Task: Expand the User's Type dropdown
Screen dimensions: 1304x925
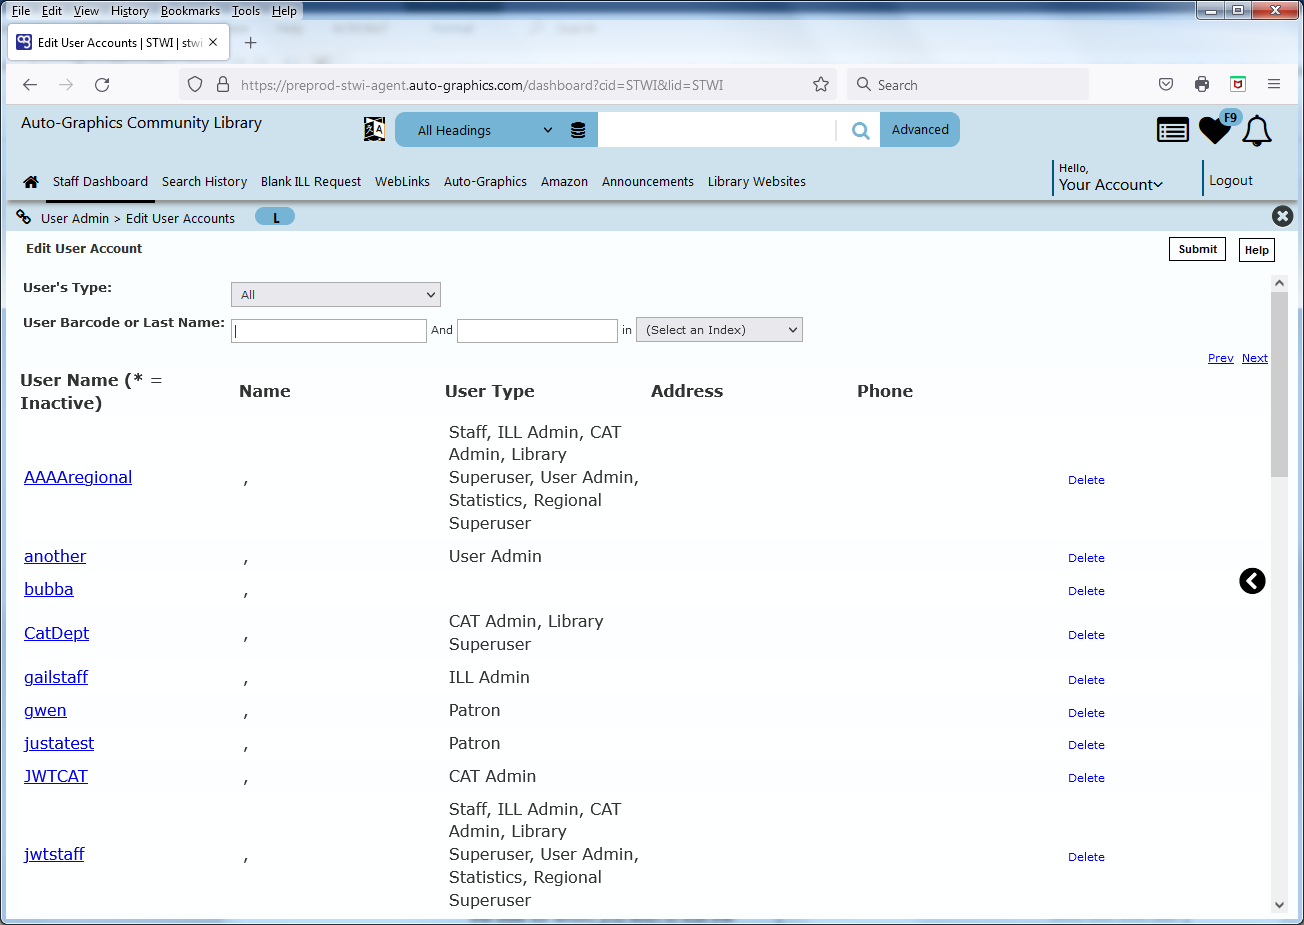Action: click(x=336, y=295)
